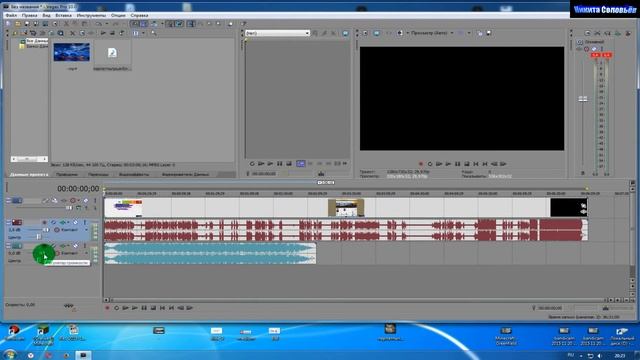Open the Auto Ripple mode dropdown arrow

point(162,24)
